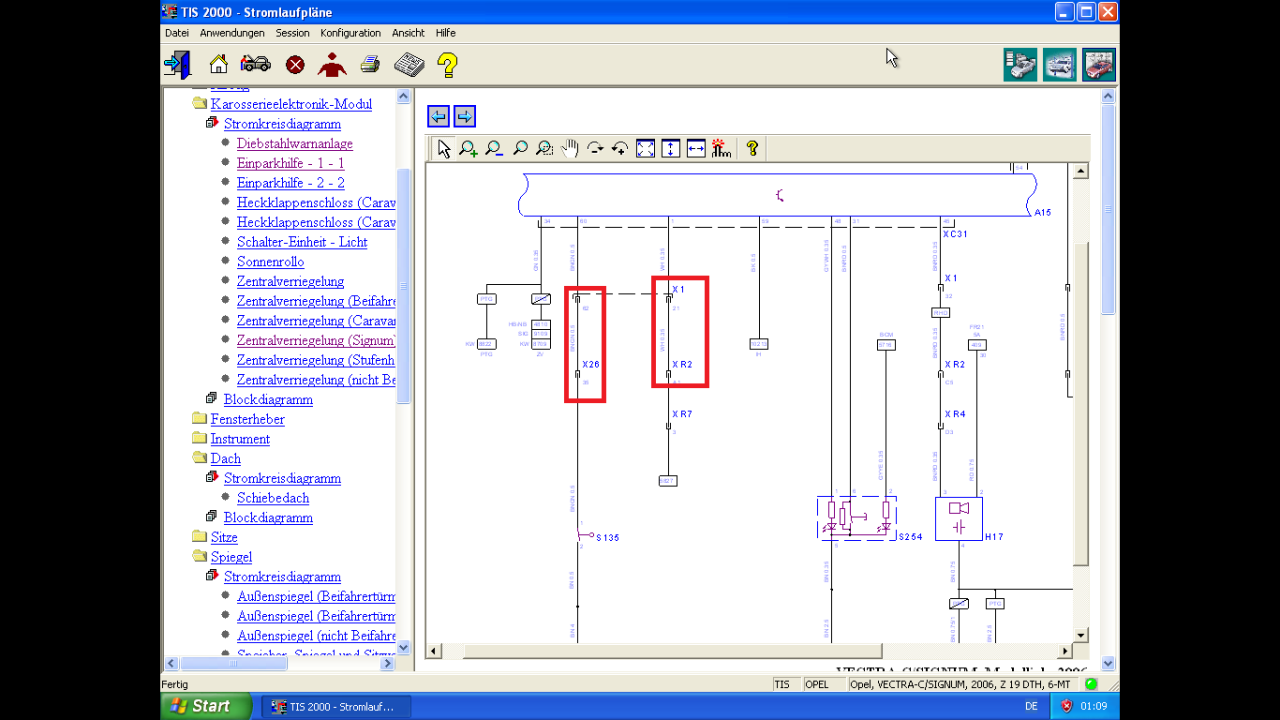Viewport: 1280px width, 720px height.
Task: Open the Diebstahlwarnanlage diagram
Action: pos(294,143)
